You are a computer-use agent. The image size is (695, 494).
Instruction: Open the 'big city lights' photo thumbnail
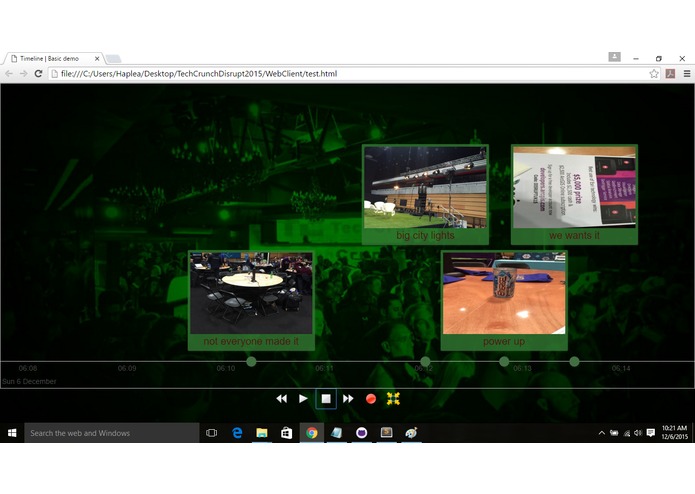425,187
